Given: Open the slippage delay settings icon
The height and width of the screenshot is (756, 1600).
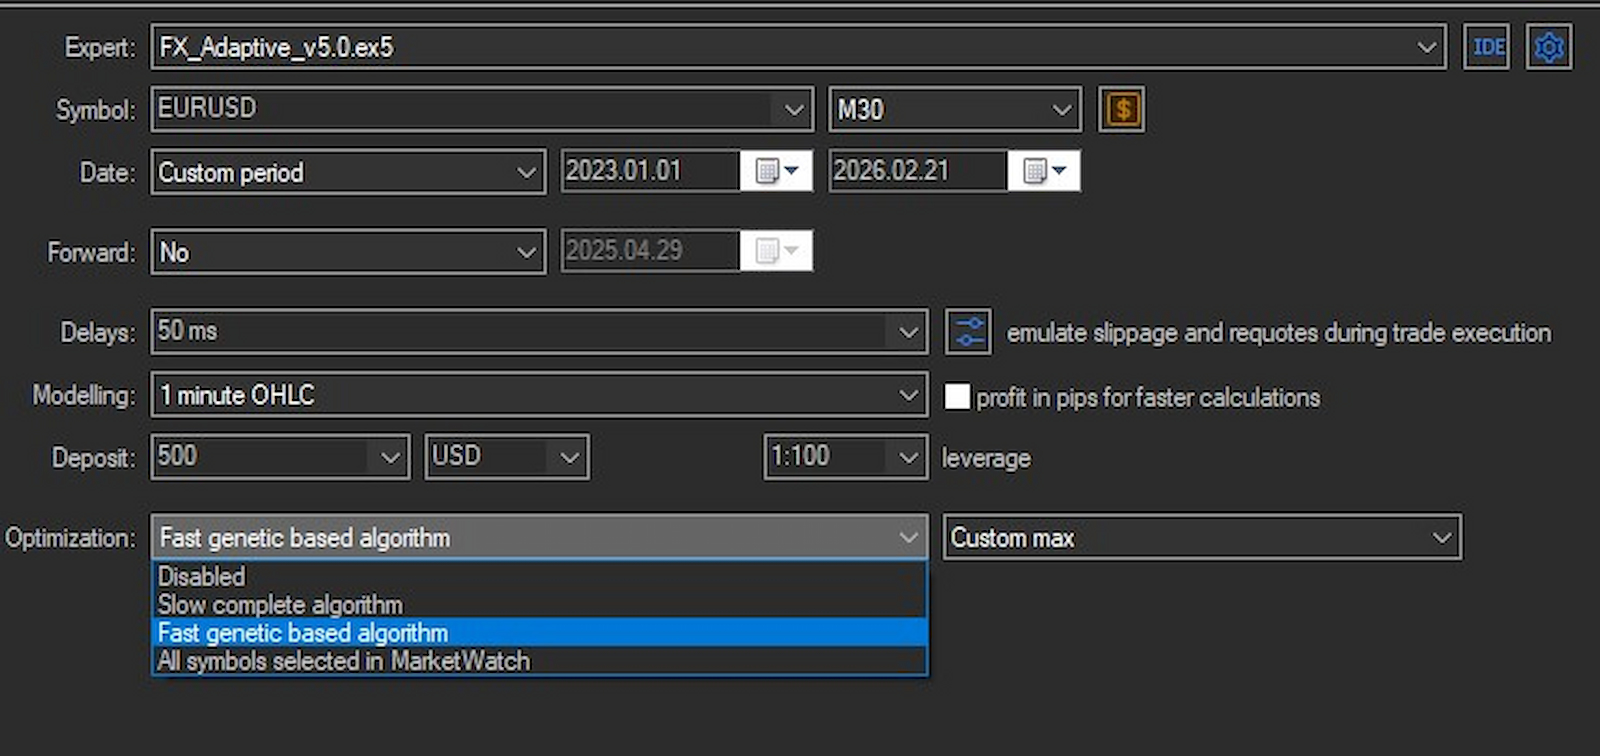Looking at the screenshot, I should 969,332.
